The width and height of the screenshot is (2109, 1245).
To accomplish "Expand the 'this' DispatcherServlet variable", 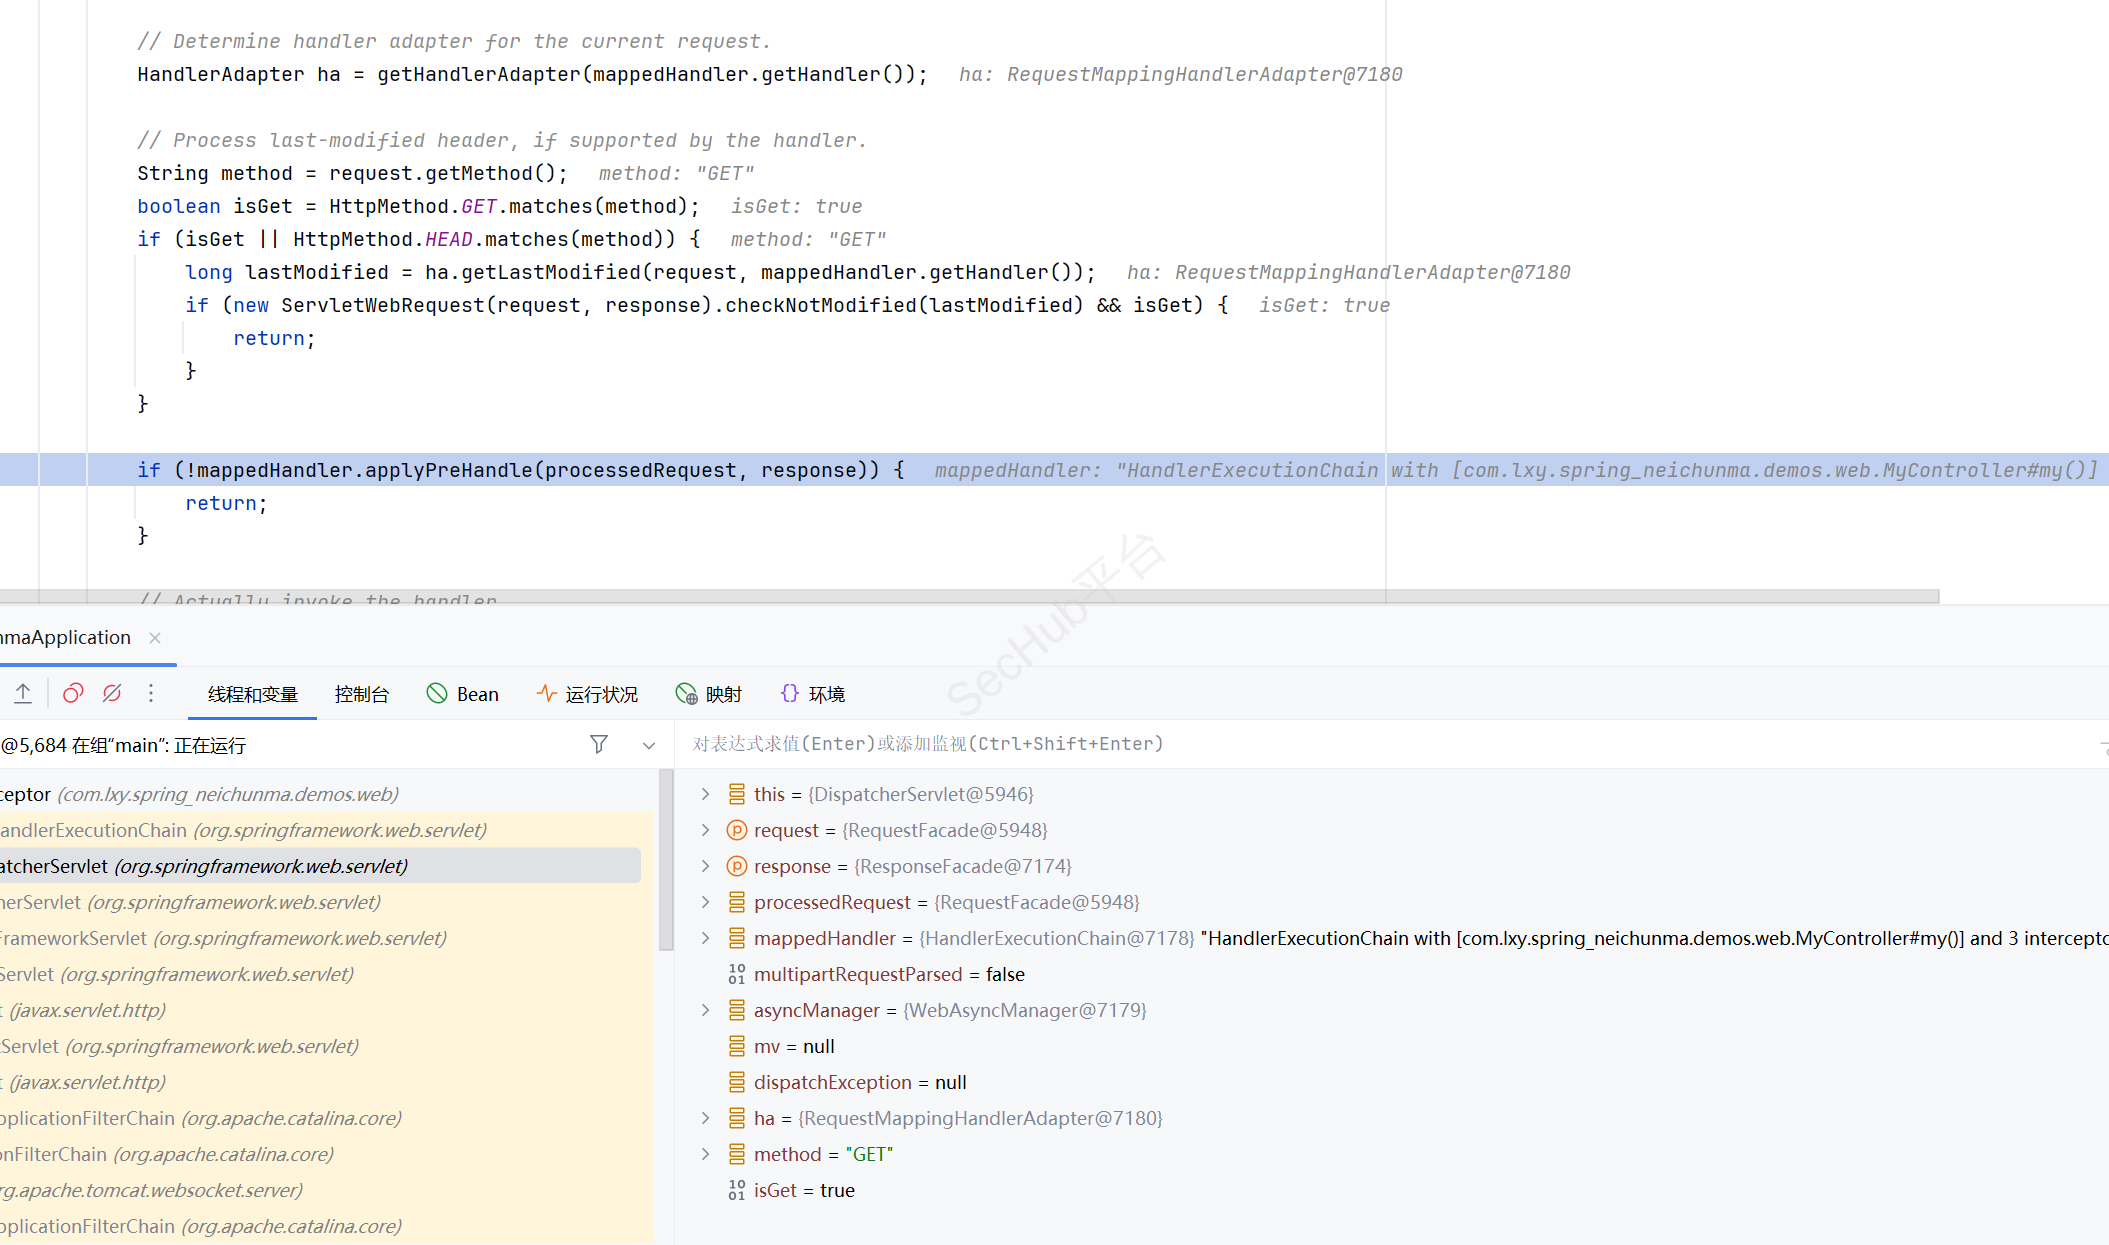I will point(705,794).
